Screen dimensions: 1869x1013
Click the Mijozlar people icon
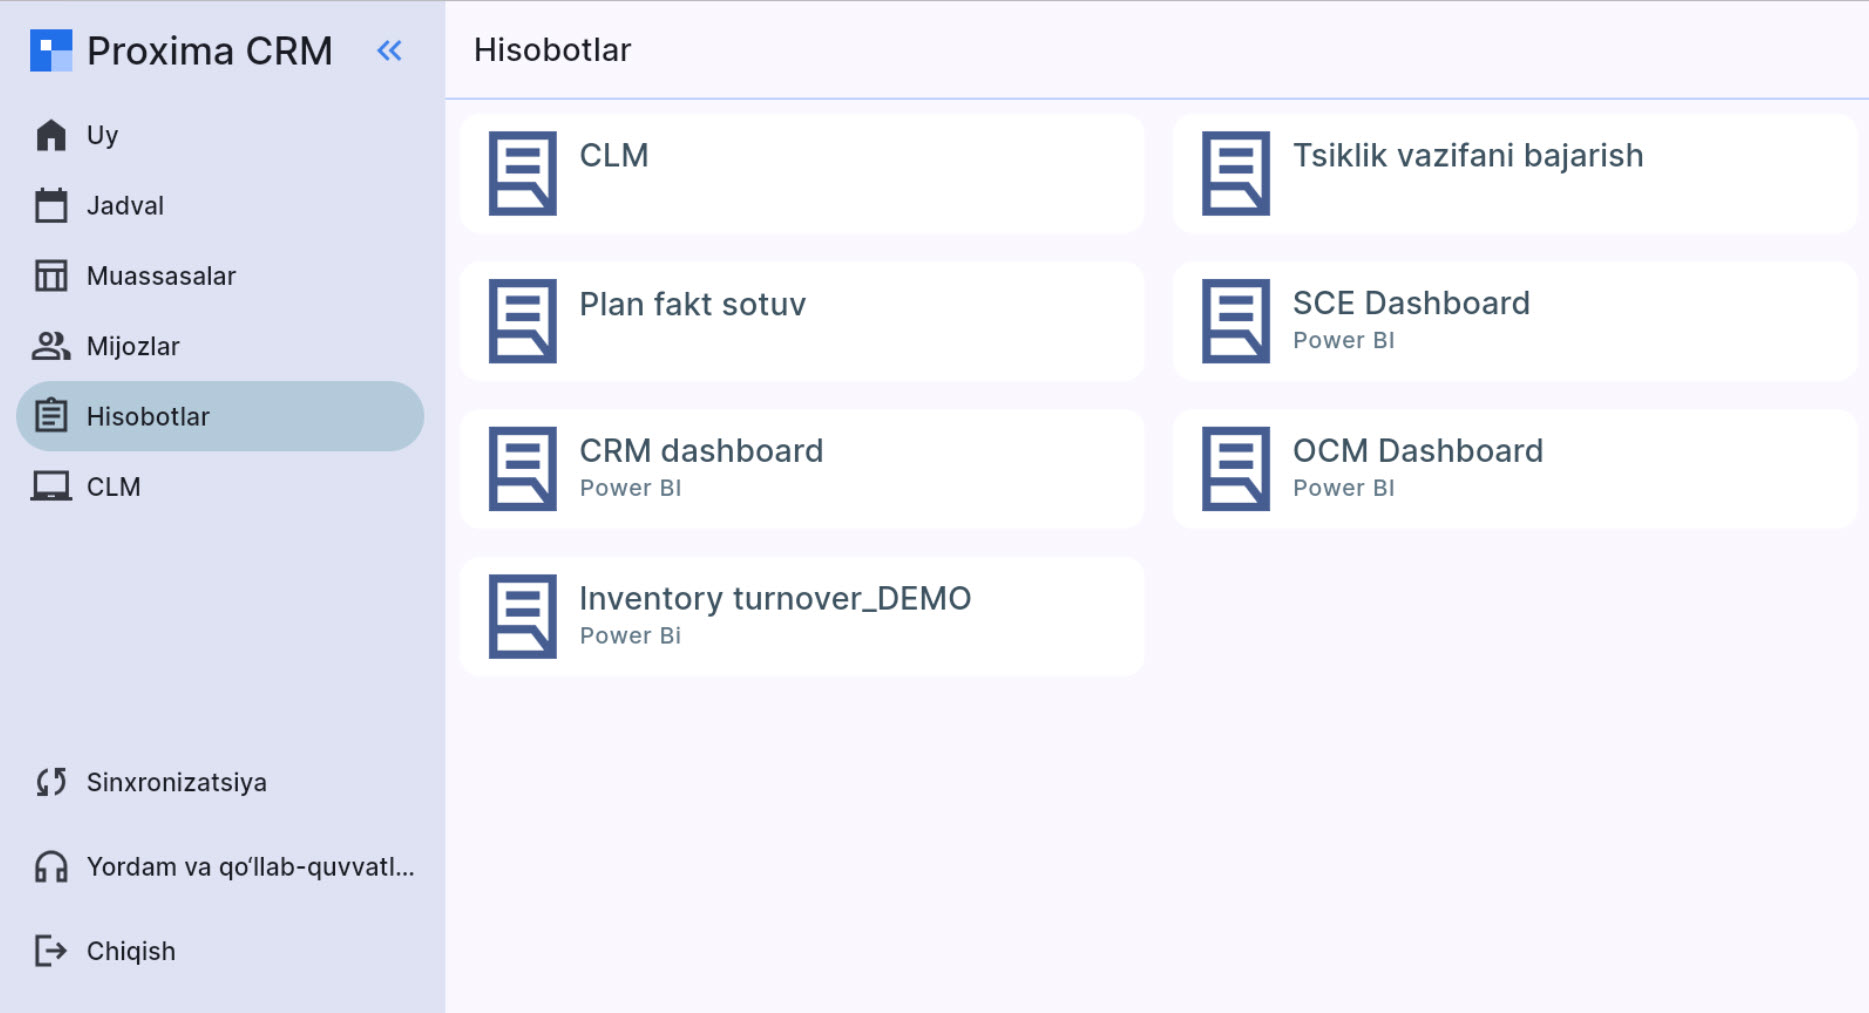pos(51,346)
